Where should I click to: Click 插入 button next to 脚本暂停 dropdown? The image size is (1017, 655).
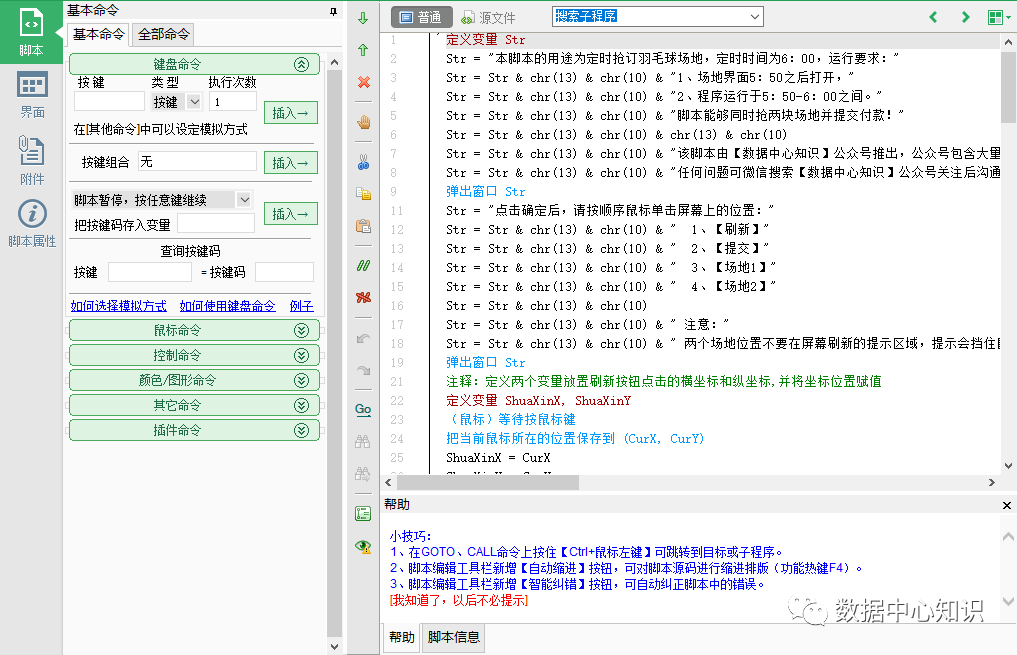coord(291,214)
